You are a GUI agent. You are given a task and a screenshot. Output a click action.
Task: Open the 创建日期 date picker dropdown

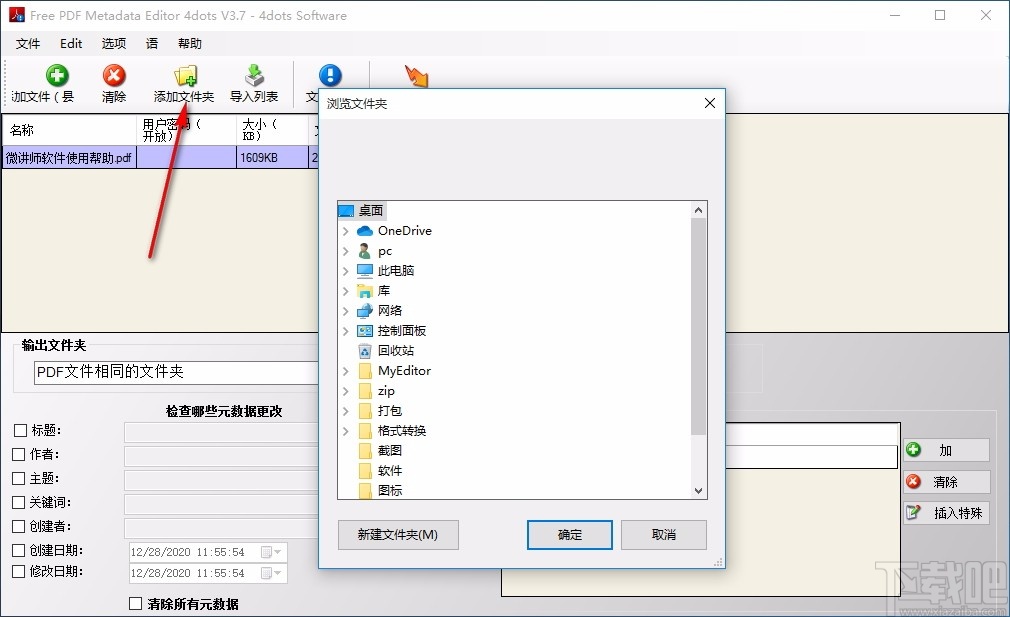(x=276, y=551)
